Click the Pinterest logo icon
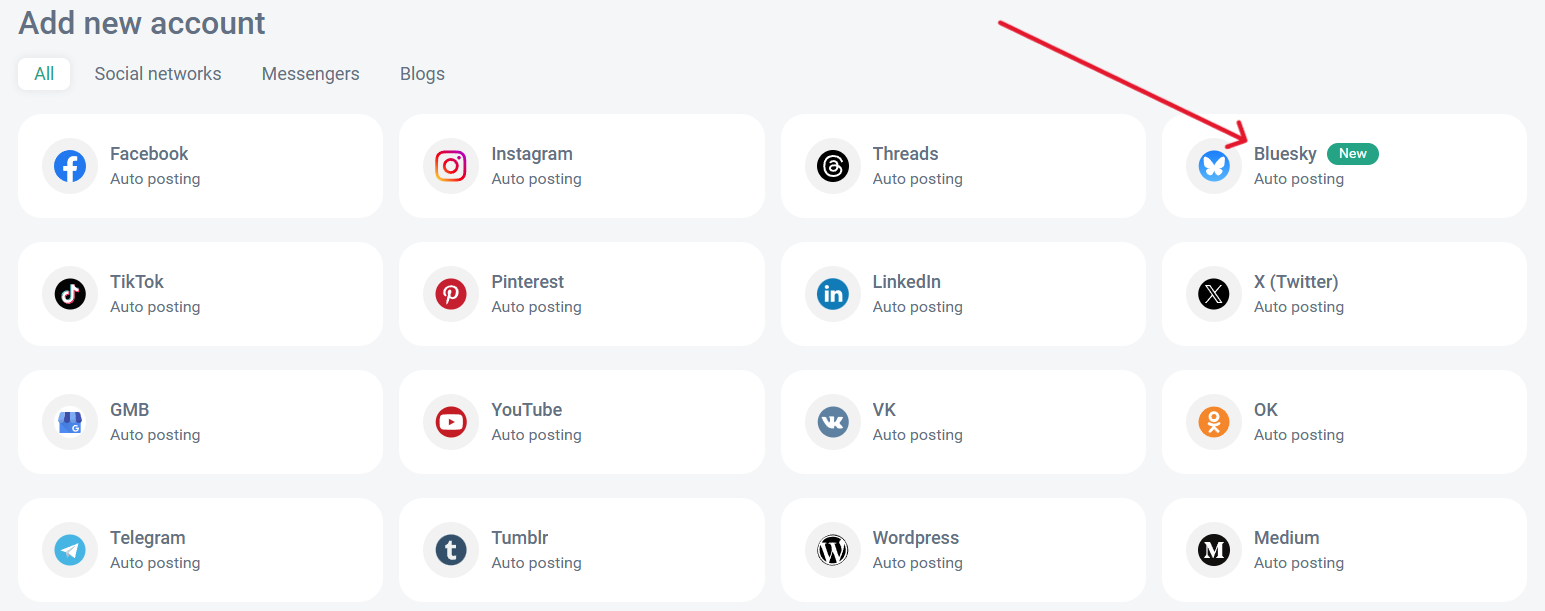Image resolution: width=1545 pixels, height=611 pixels. (x=451, y=294)
